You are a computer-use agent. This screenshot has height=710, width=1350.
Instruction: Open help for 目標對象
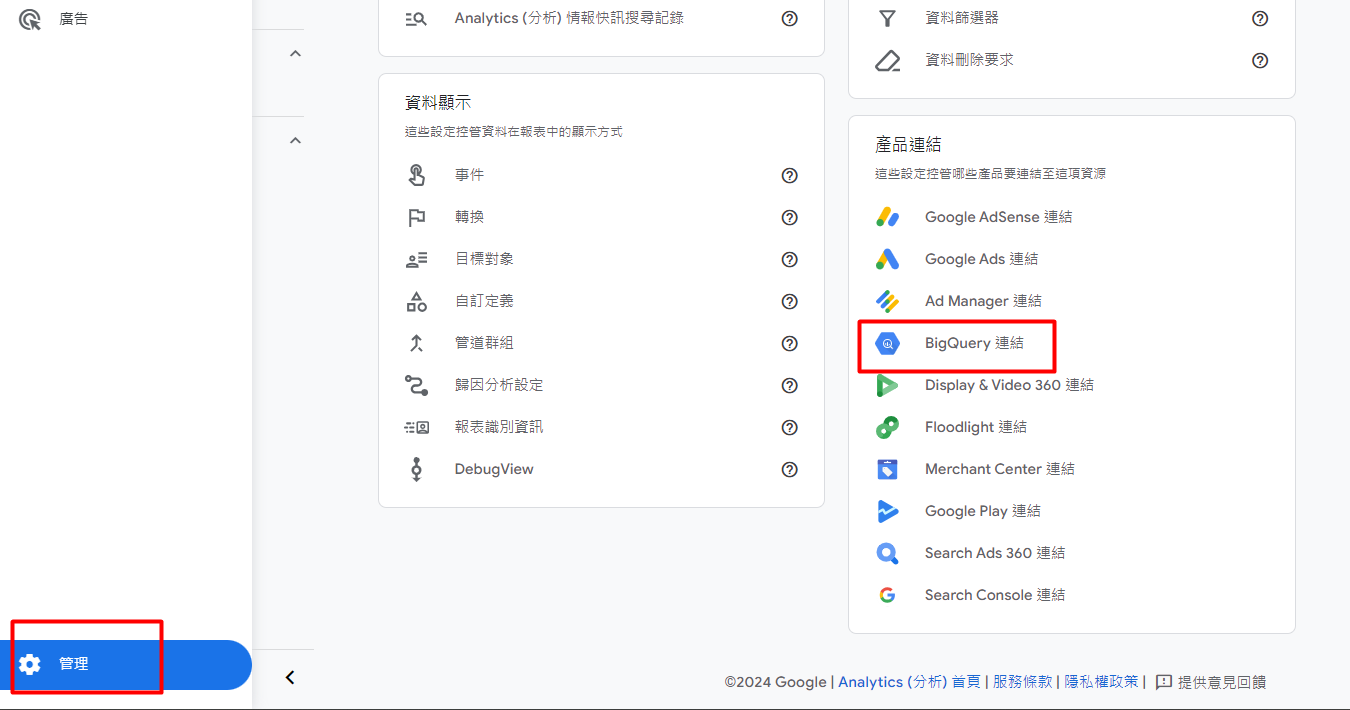tap(790, 259)
